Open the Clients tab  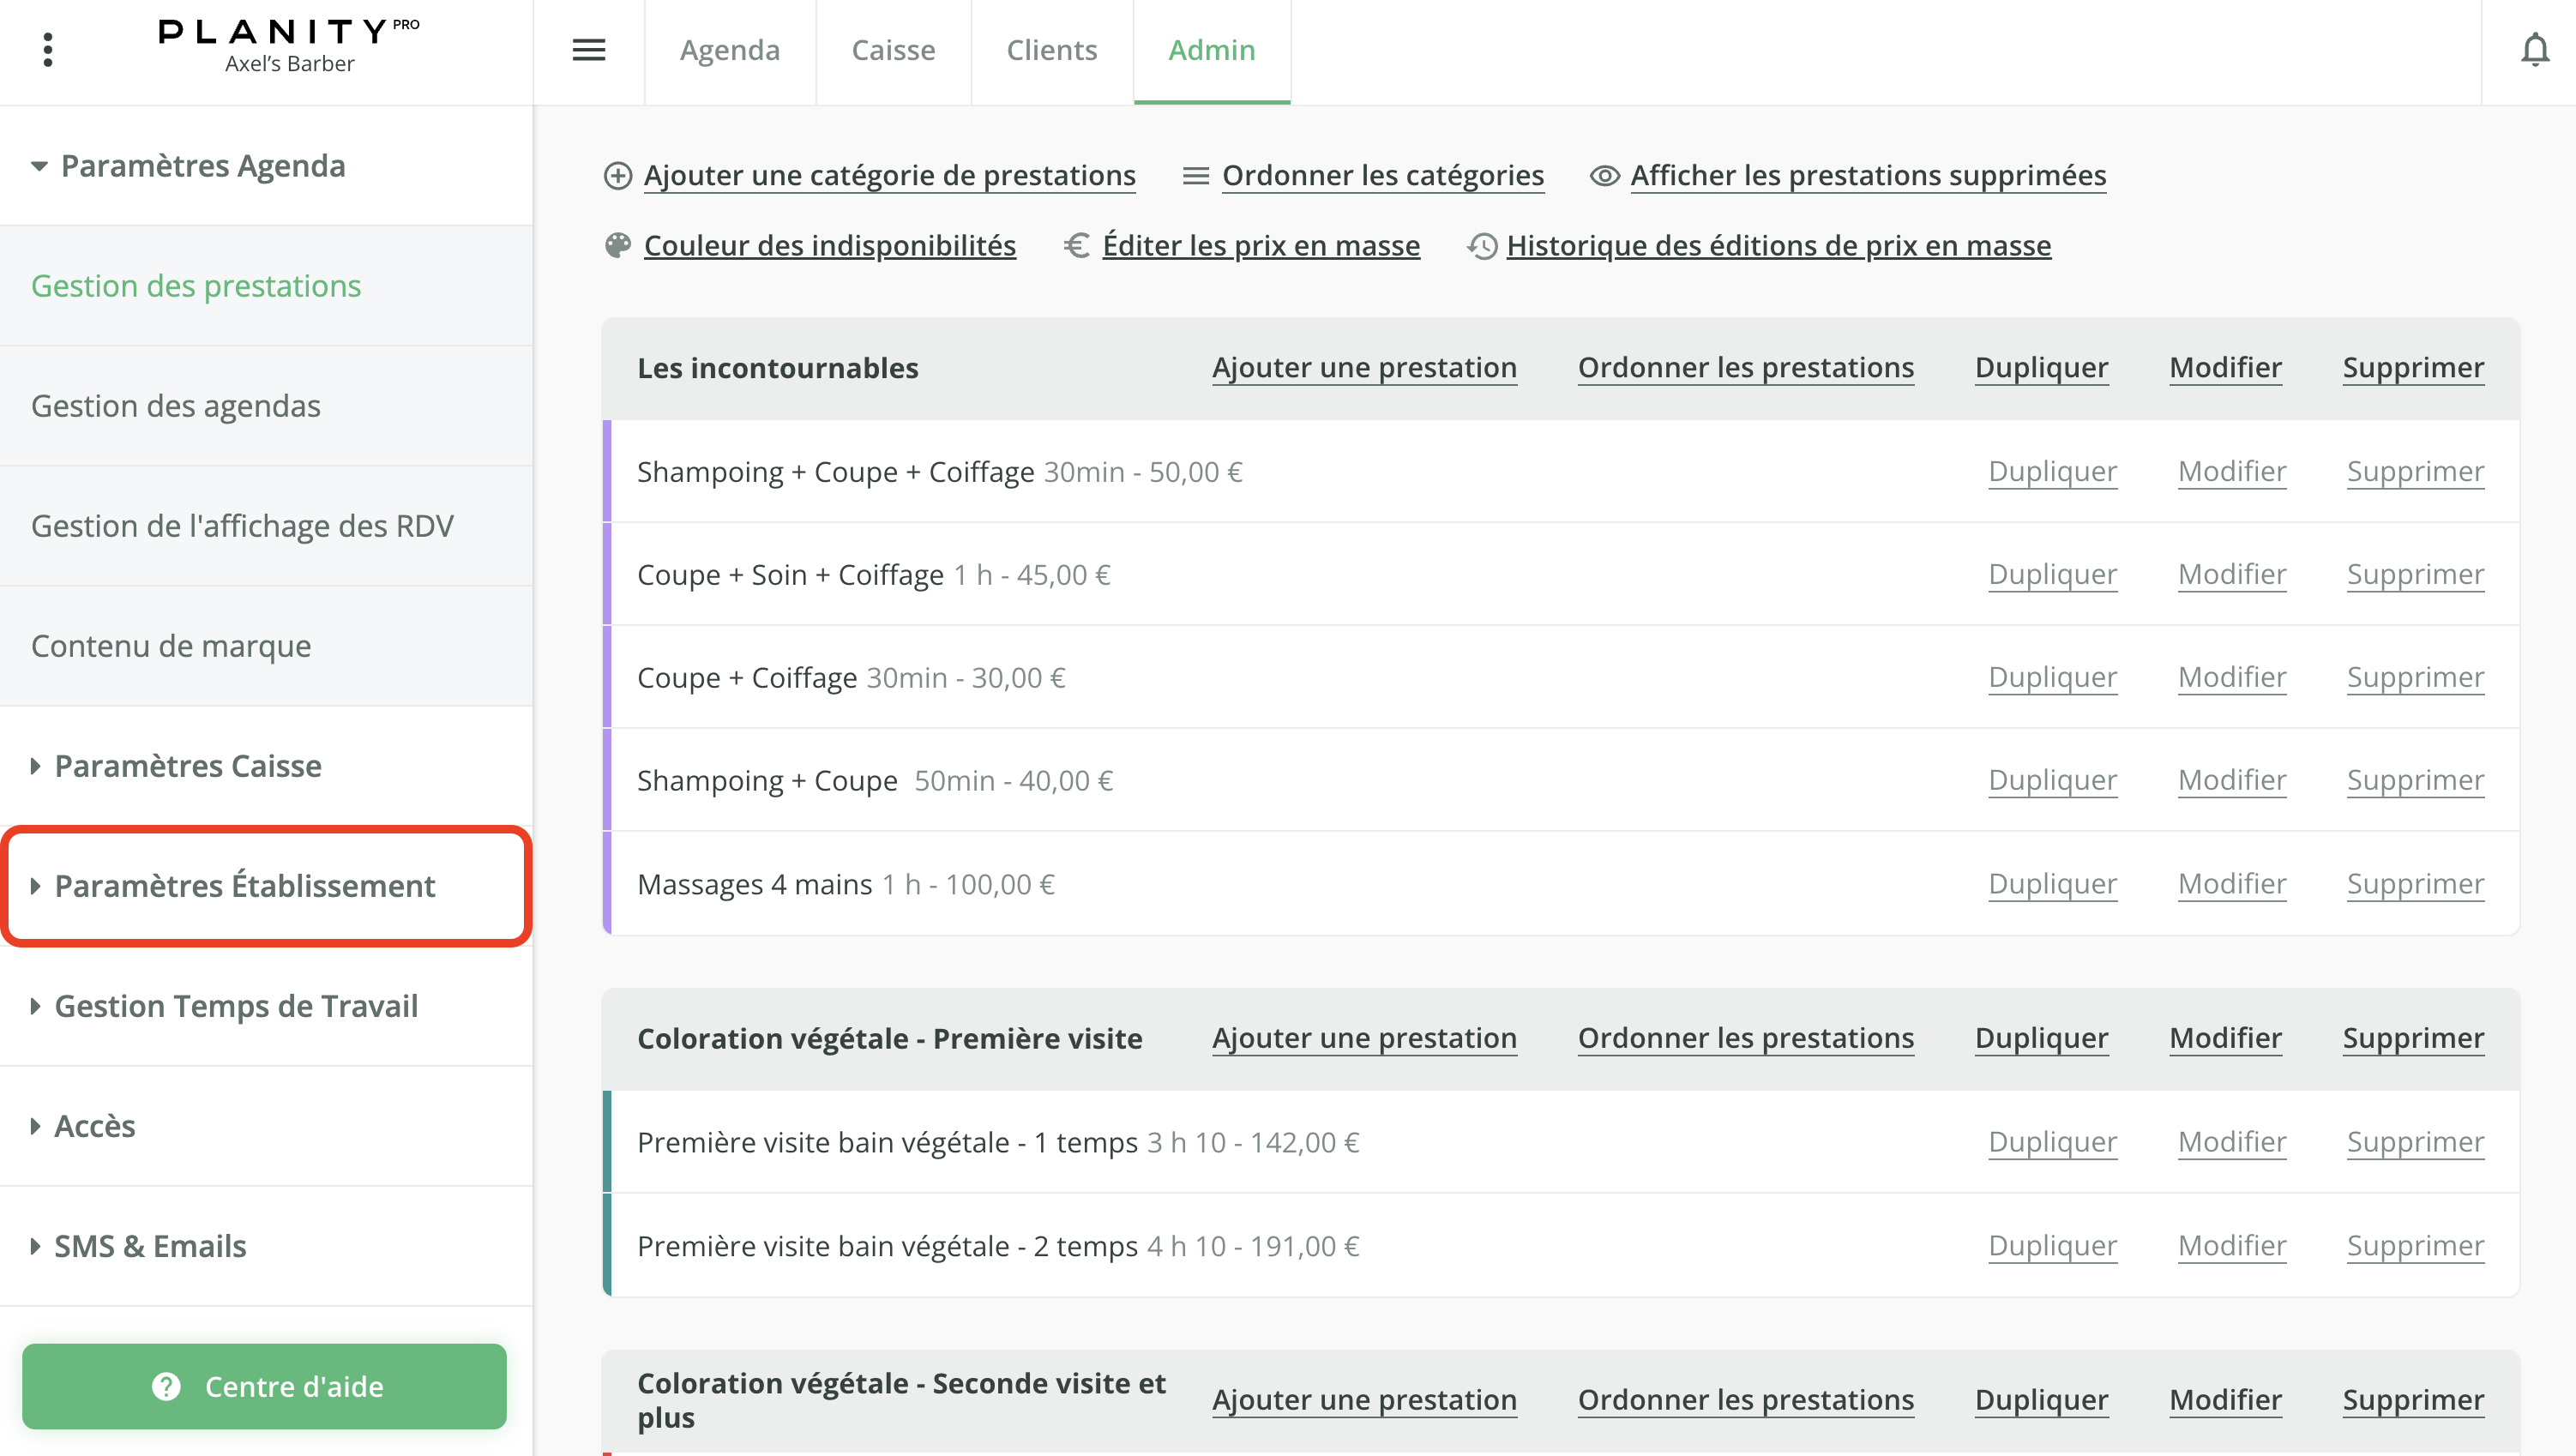pyautogui.click(x=1051, y=49)
